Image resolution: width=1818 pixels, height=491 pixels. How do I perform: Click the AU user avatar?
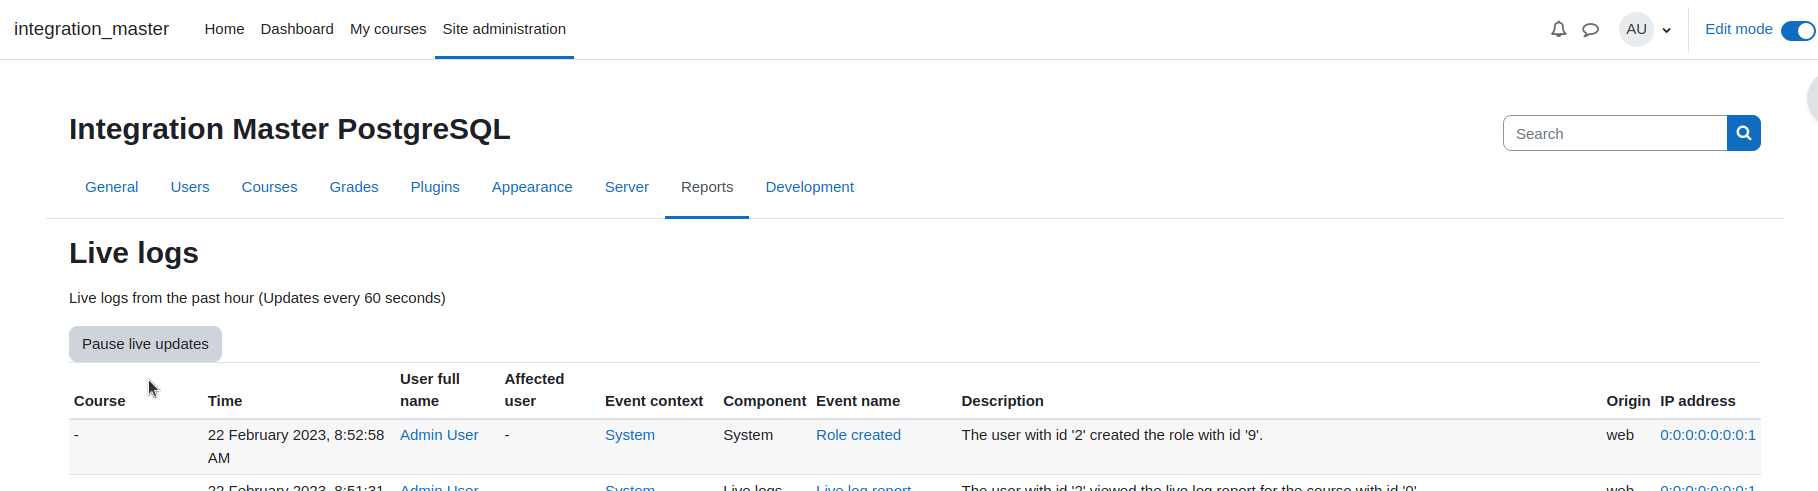[x=1636, y=29]
